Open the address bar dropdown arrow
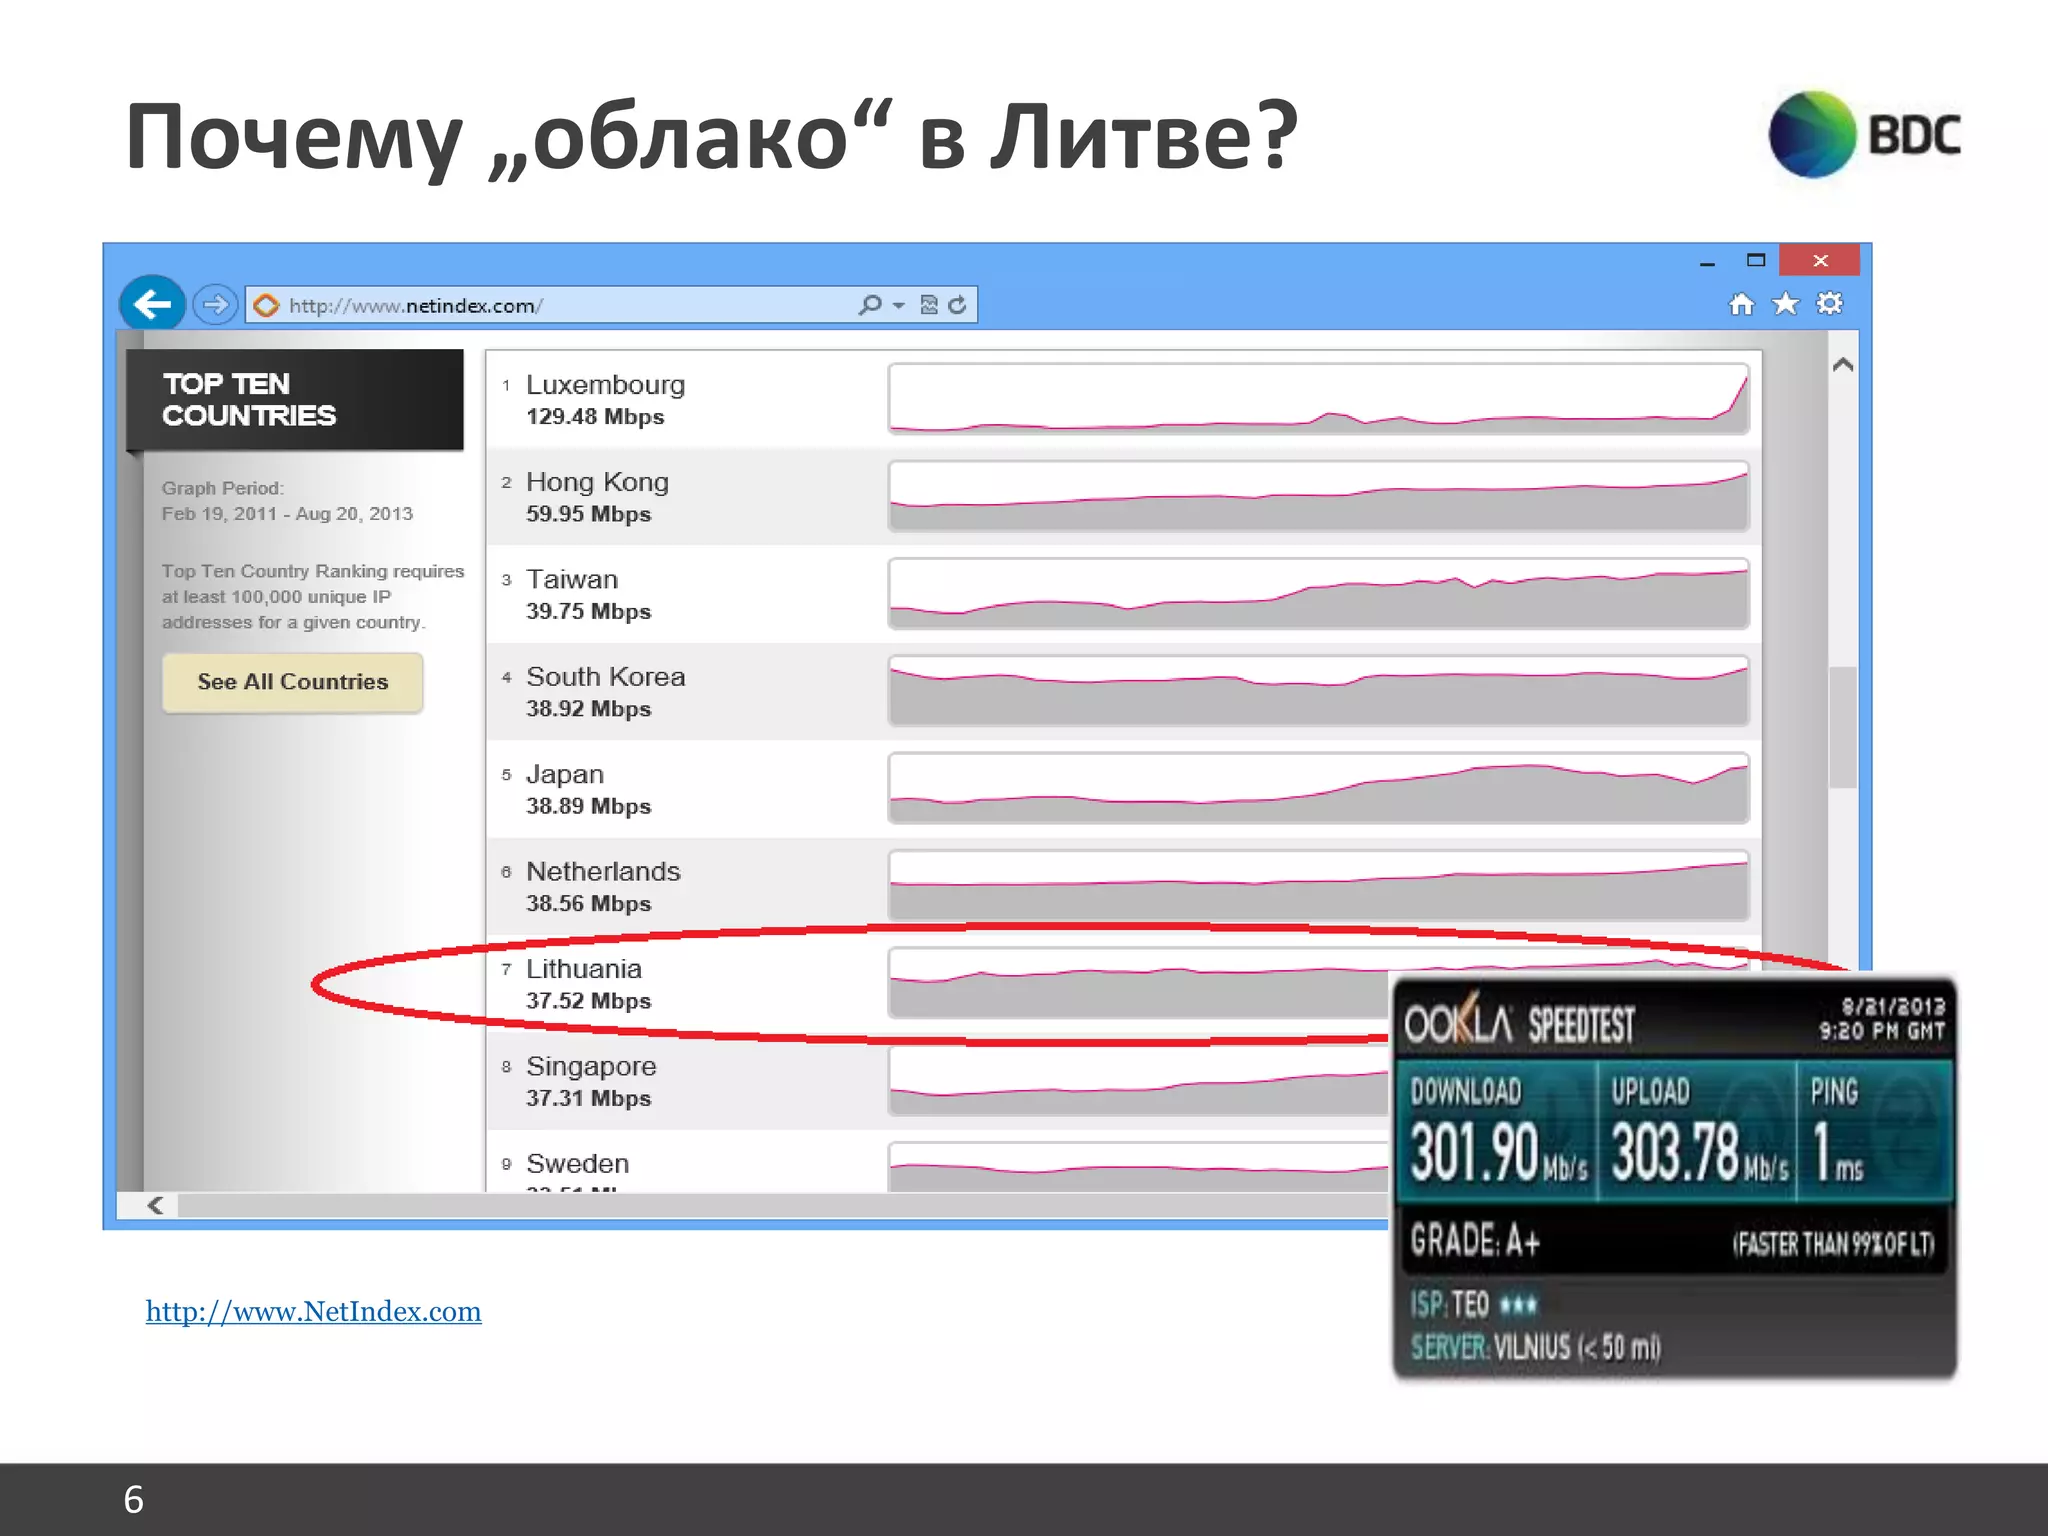Viewport: 2048px width, 1536px height. coord(898,306)
